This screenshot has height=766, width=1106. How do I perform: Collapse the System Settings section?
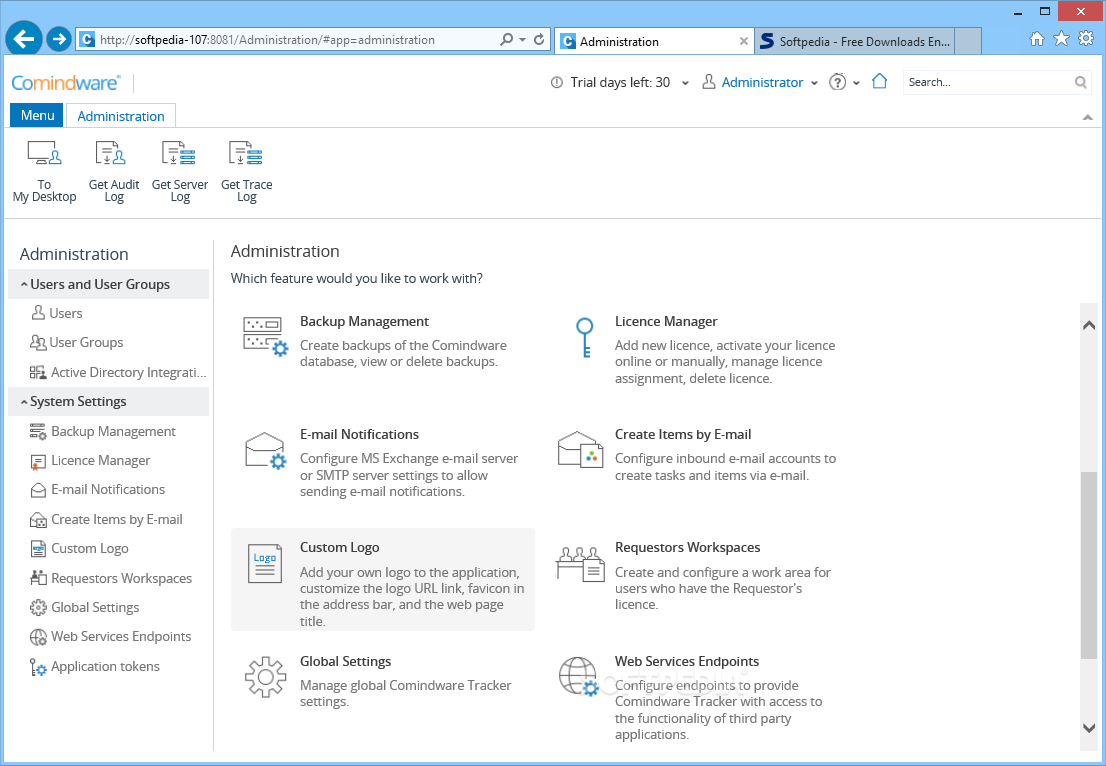point(24,402)
